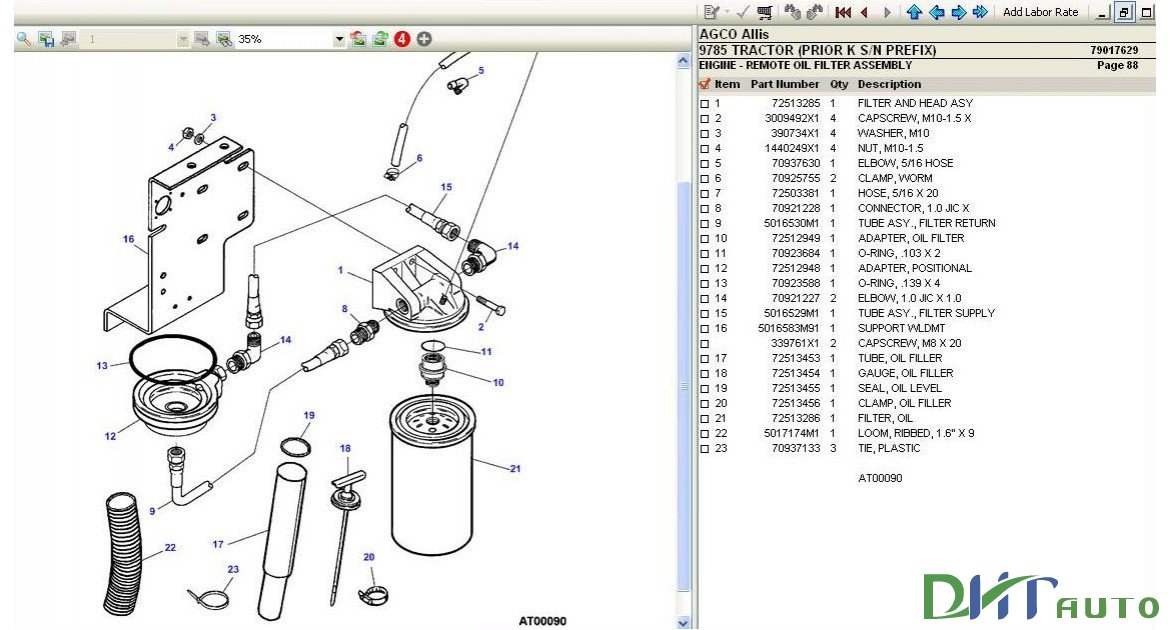Check the box for FILTER AND HEAD ASY

tap(705, 103)
